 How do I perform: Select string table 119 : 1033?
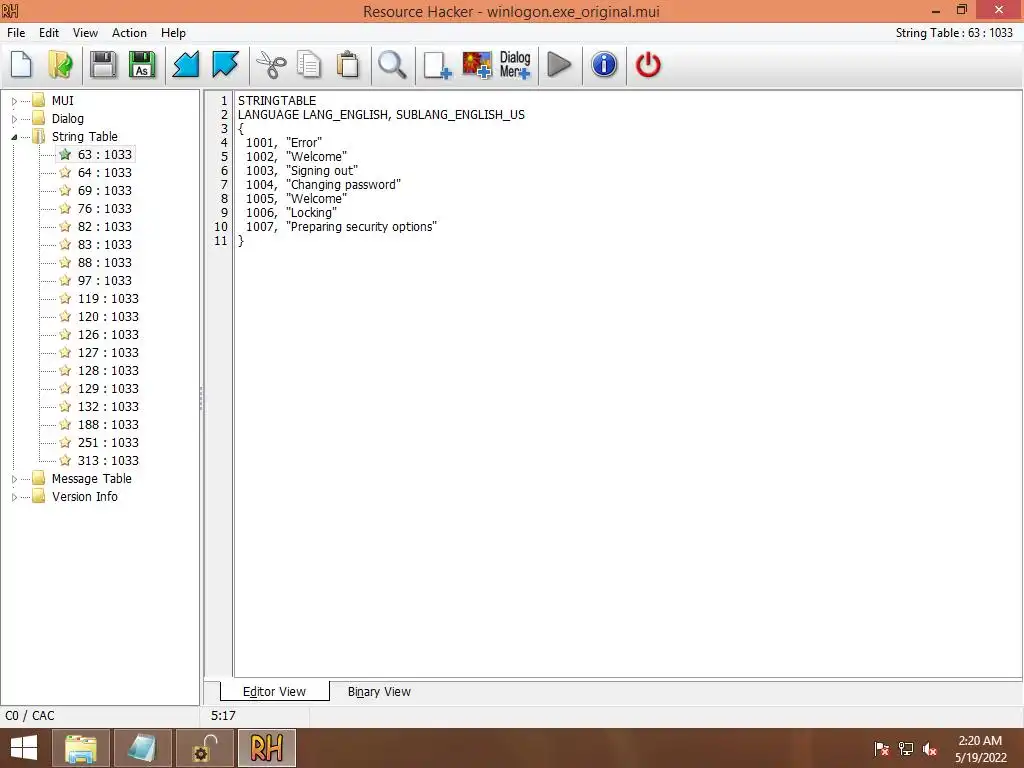coord(108,298)
